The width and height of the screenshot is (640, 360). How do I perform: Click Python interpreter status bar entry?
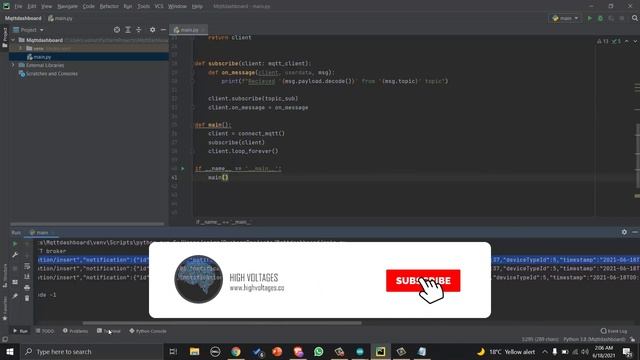click(x=594, y=340)
